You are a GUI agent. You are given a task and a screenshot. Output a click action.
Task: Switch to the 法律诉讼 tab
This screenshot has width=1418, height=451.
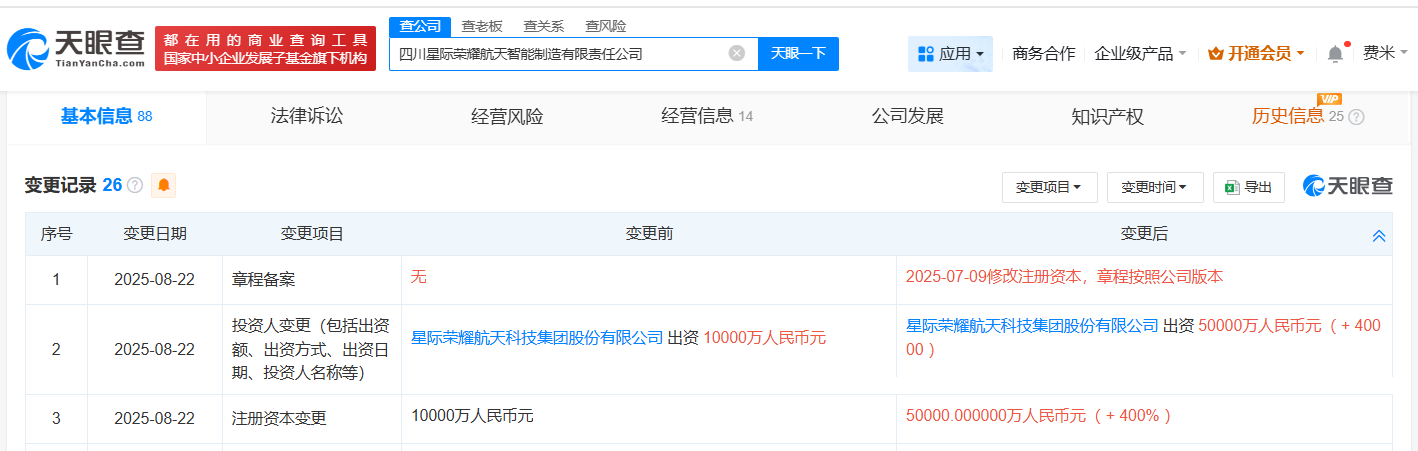click(307, 117)
